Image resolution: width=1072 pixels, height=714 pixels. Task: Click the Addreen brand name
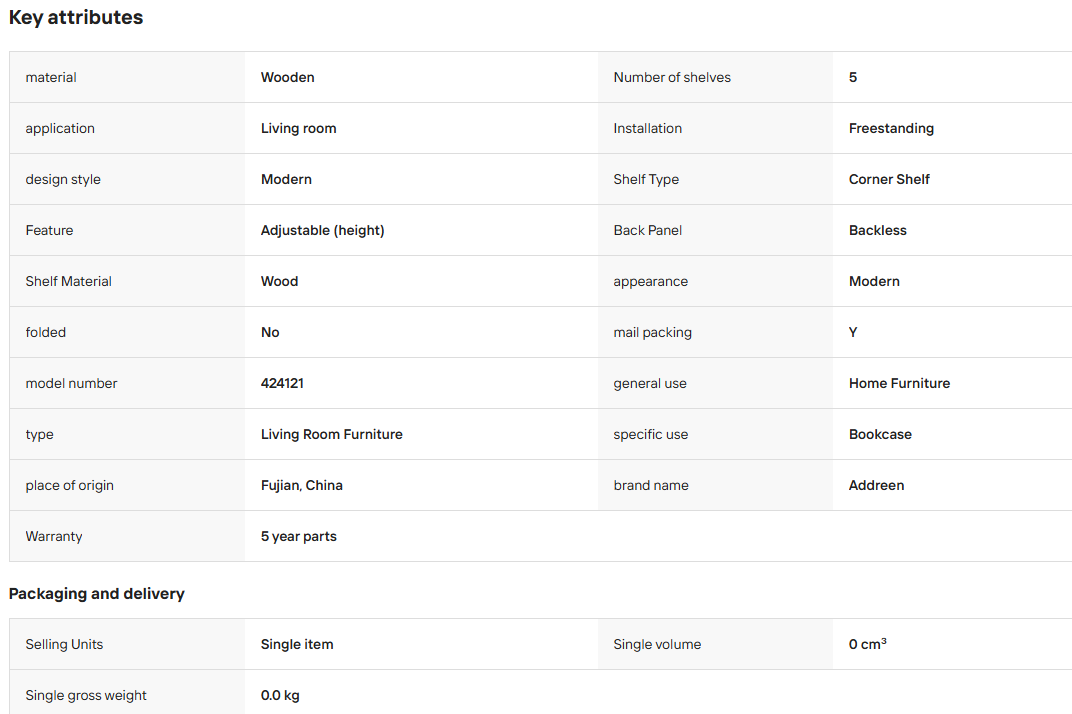[x=876, y=486]
